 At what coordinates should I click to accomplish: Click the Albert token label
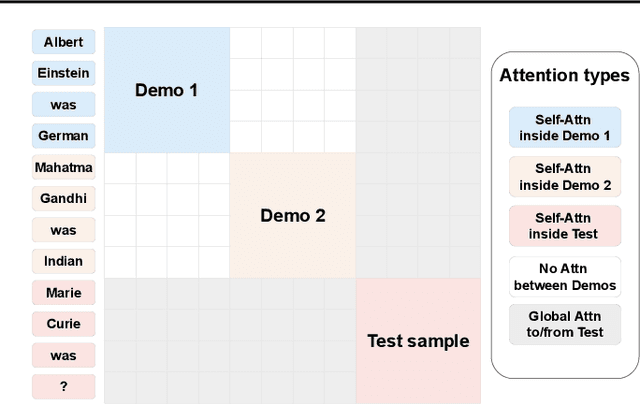(63, 42)
